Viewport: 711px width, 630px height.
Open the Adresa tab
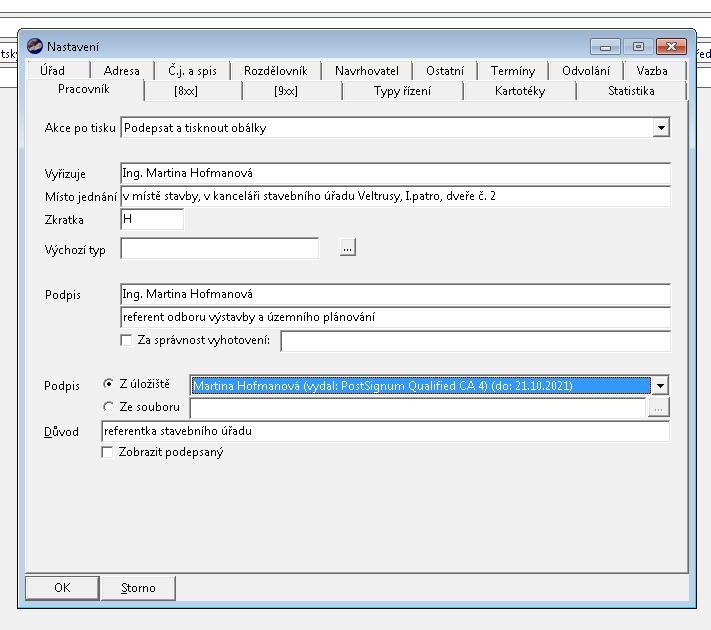tap(122, 71)
